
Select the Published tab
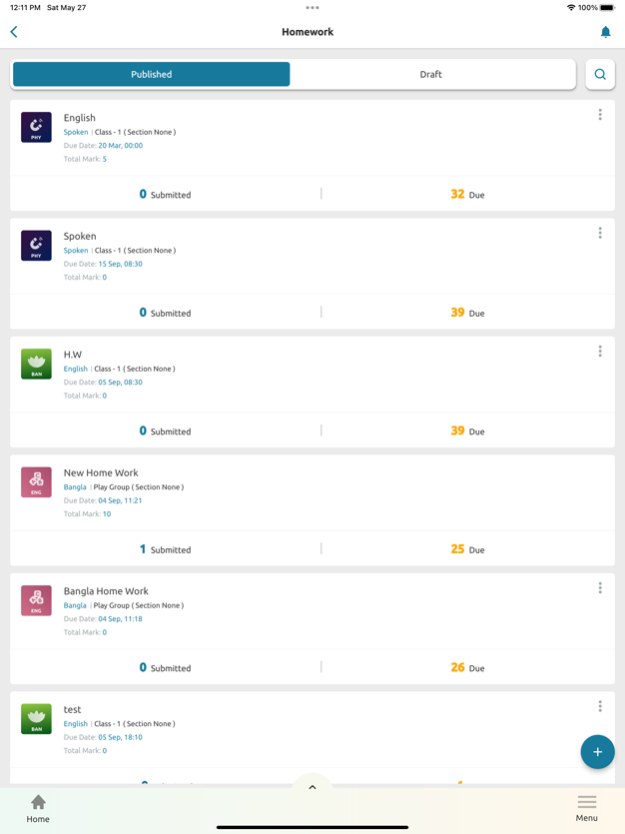152,74
